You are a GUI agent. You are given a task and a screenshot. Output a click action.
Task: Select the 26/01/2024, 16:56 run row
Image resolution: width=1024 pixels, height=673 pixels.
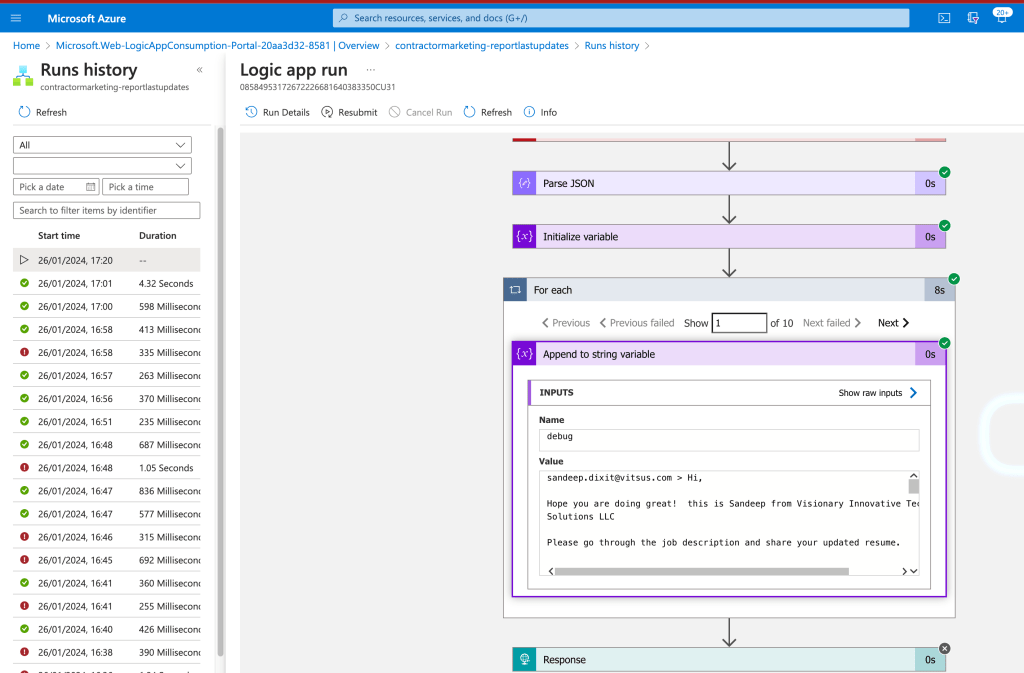pos(106,398)
